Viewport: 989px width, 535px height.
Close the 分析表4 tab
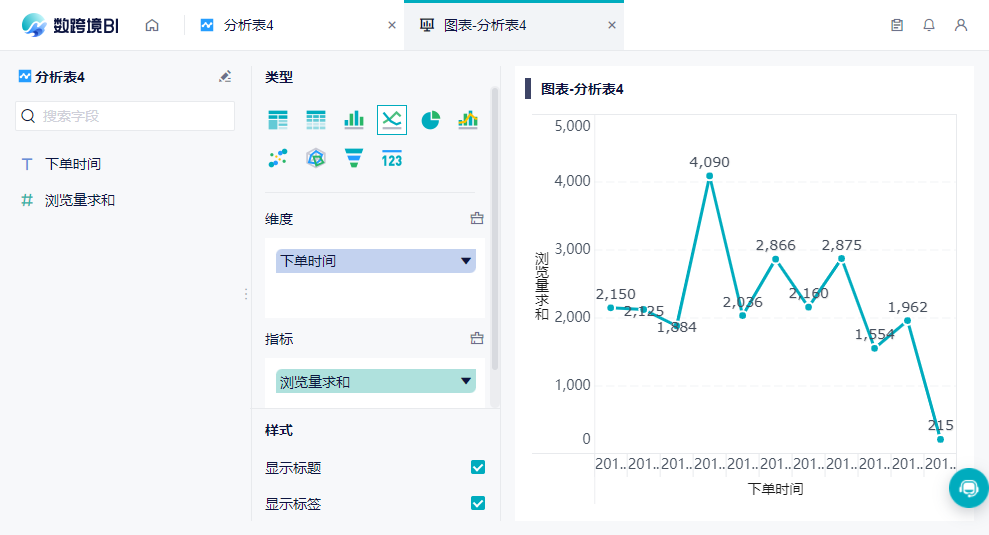pos(392,25)
